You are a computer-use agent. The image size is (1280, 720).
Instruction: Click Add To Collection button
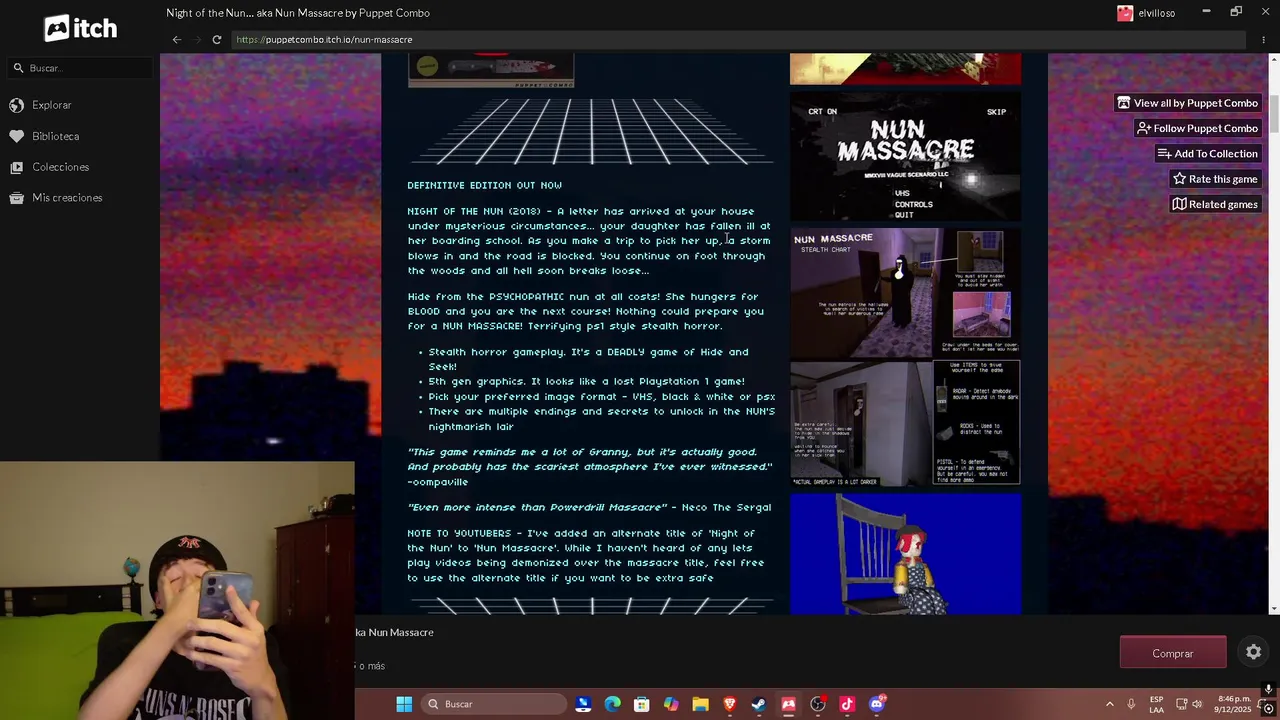(x=1207, y=153)
